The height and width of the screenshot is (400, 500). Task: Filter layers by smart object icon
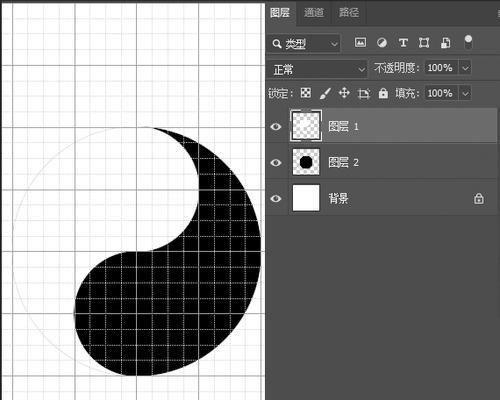(x=445, y=43)
